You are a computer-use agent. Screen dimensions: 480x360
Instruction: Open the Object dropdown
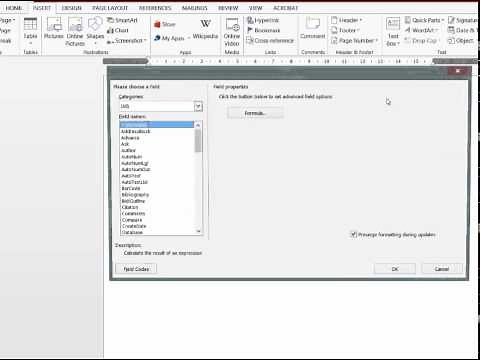[x=461, y=41]
